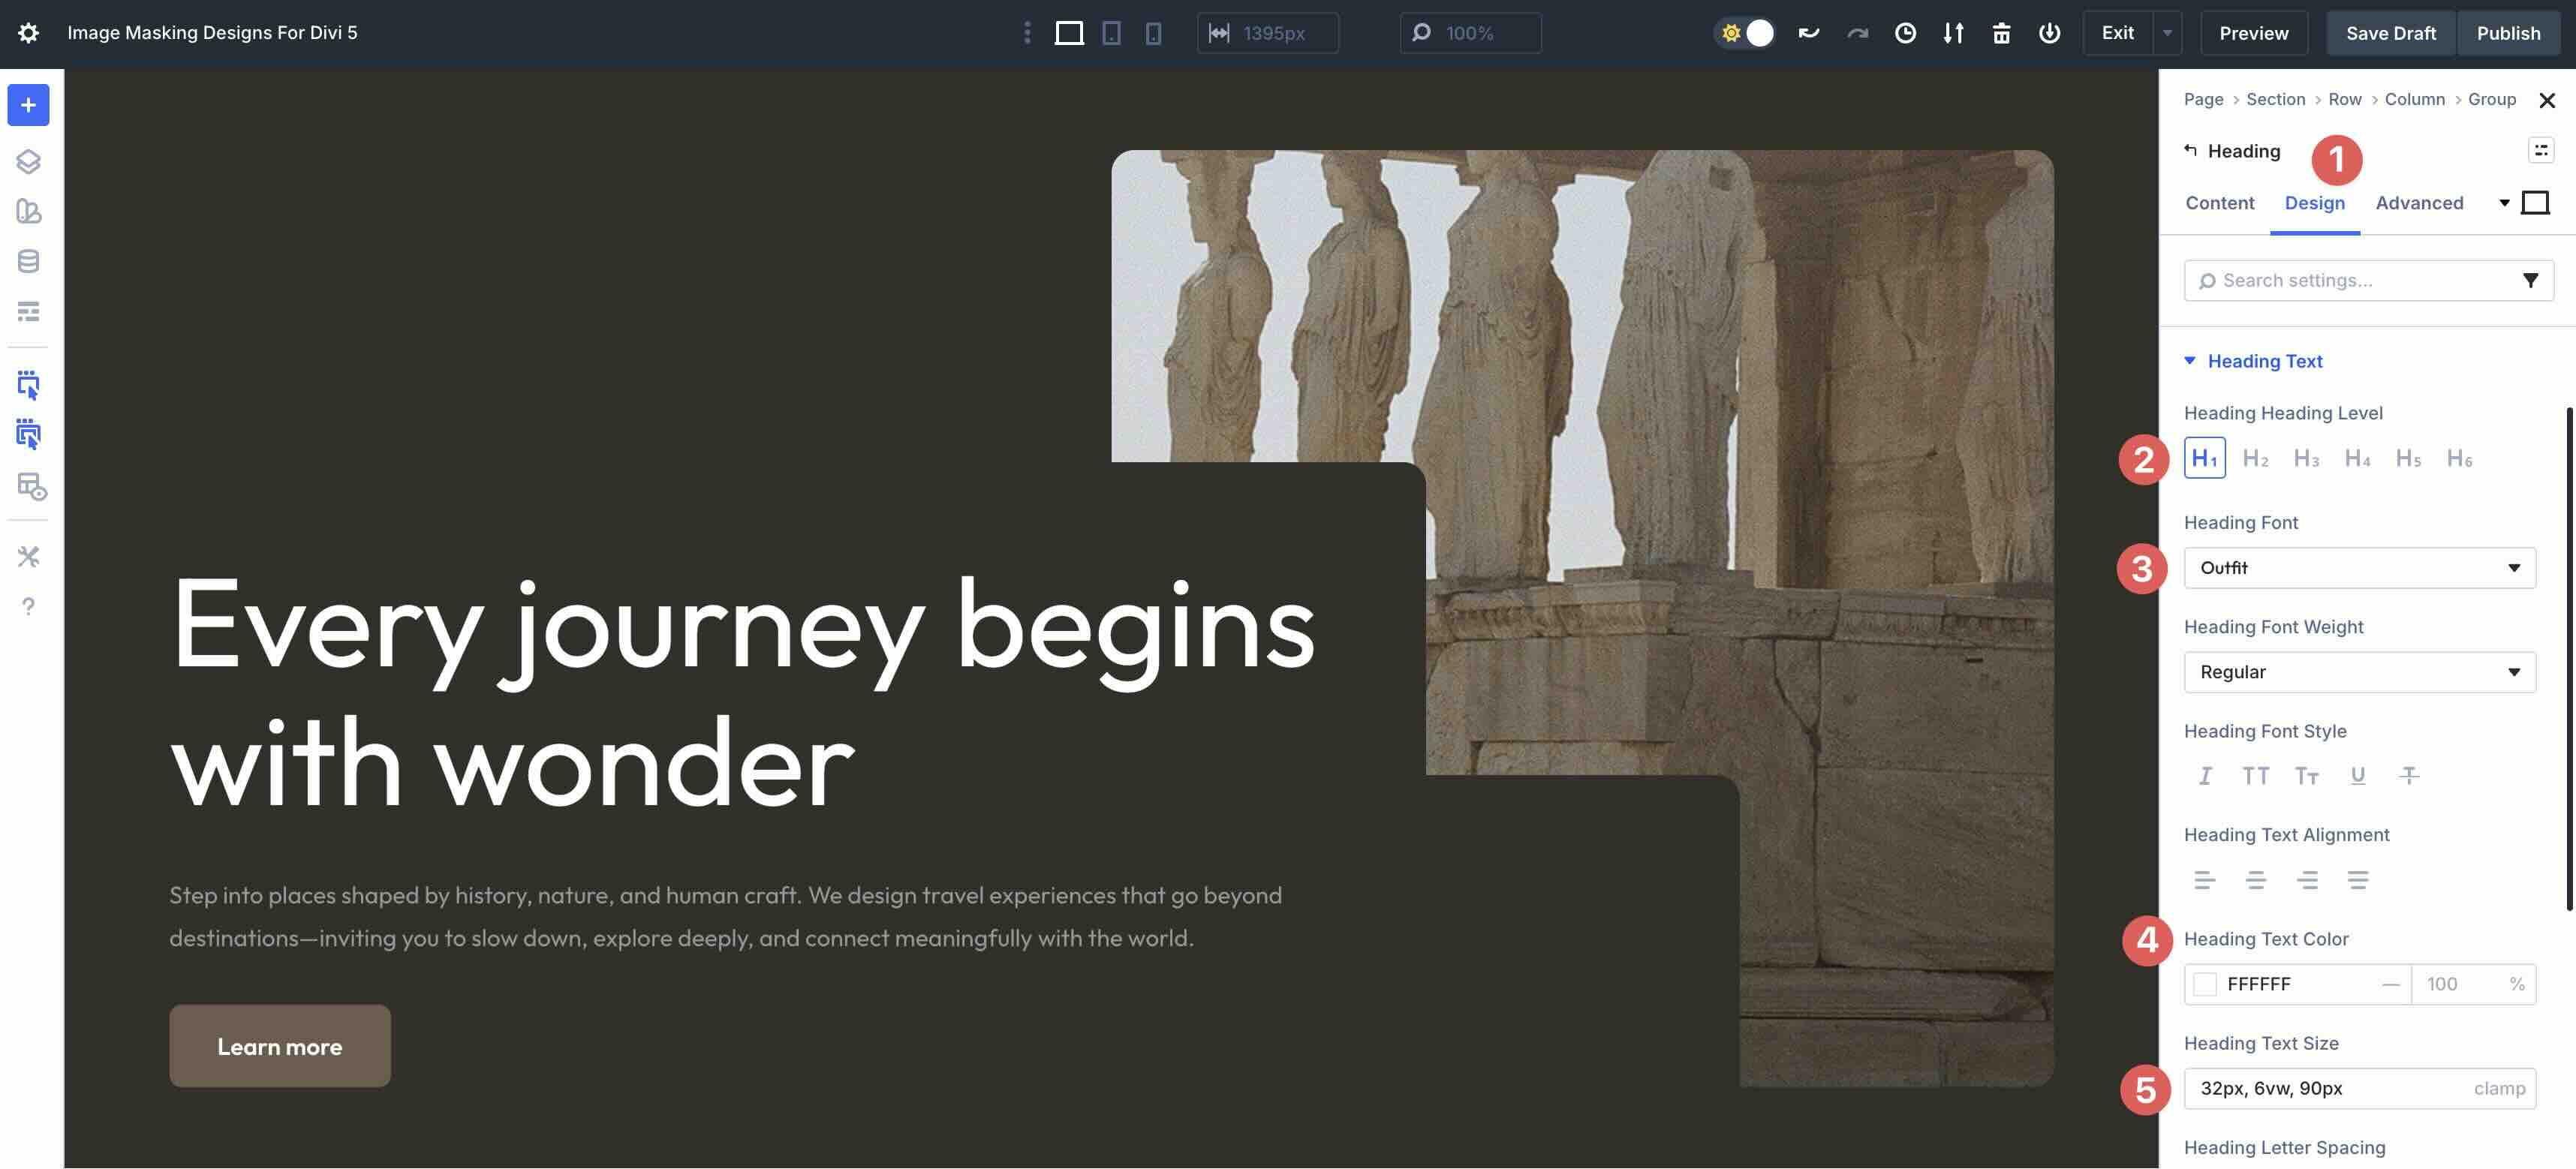Open the Heading Text Color swatch
This screenshot has height=1169, width=2576.
click(x=2205, y=984)
